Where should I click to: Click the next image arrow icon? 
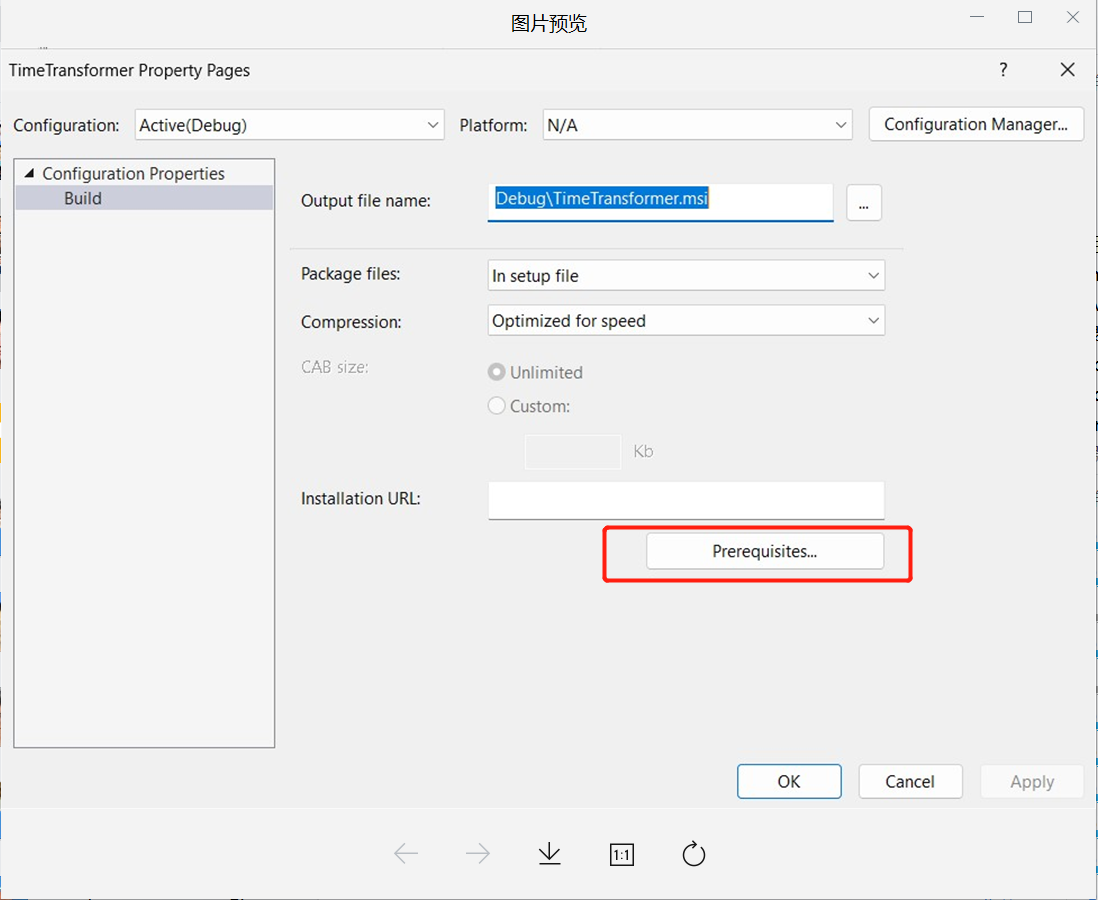(x=478, y=854)
